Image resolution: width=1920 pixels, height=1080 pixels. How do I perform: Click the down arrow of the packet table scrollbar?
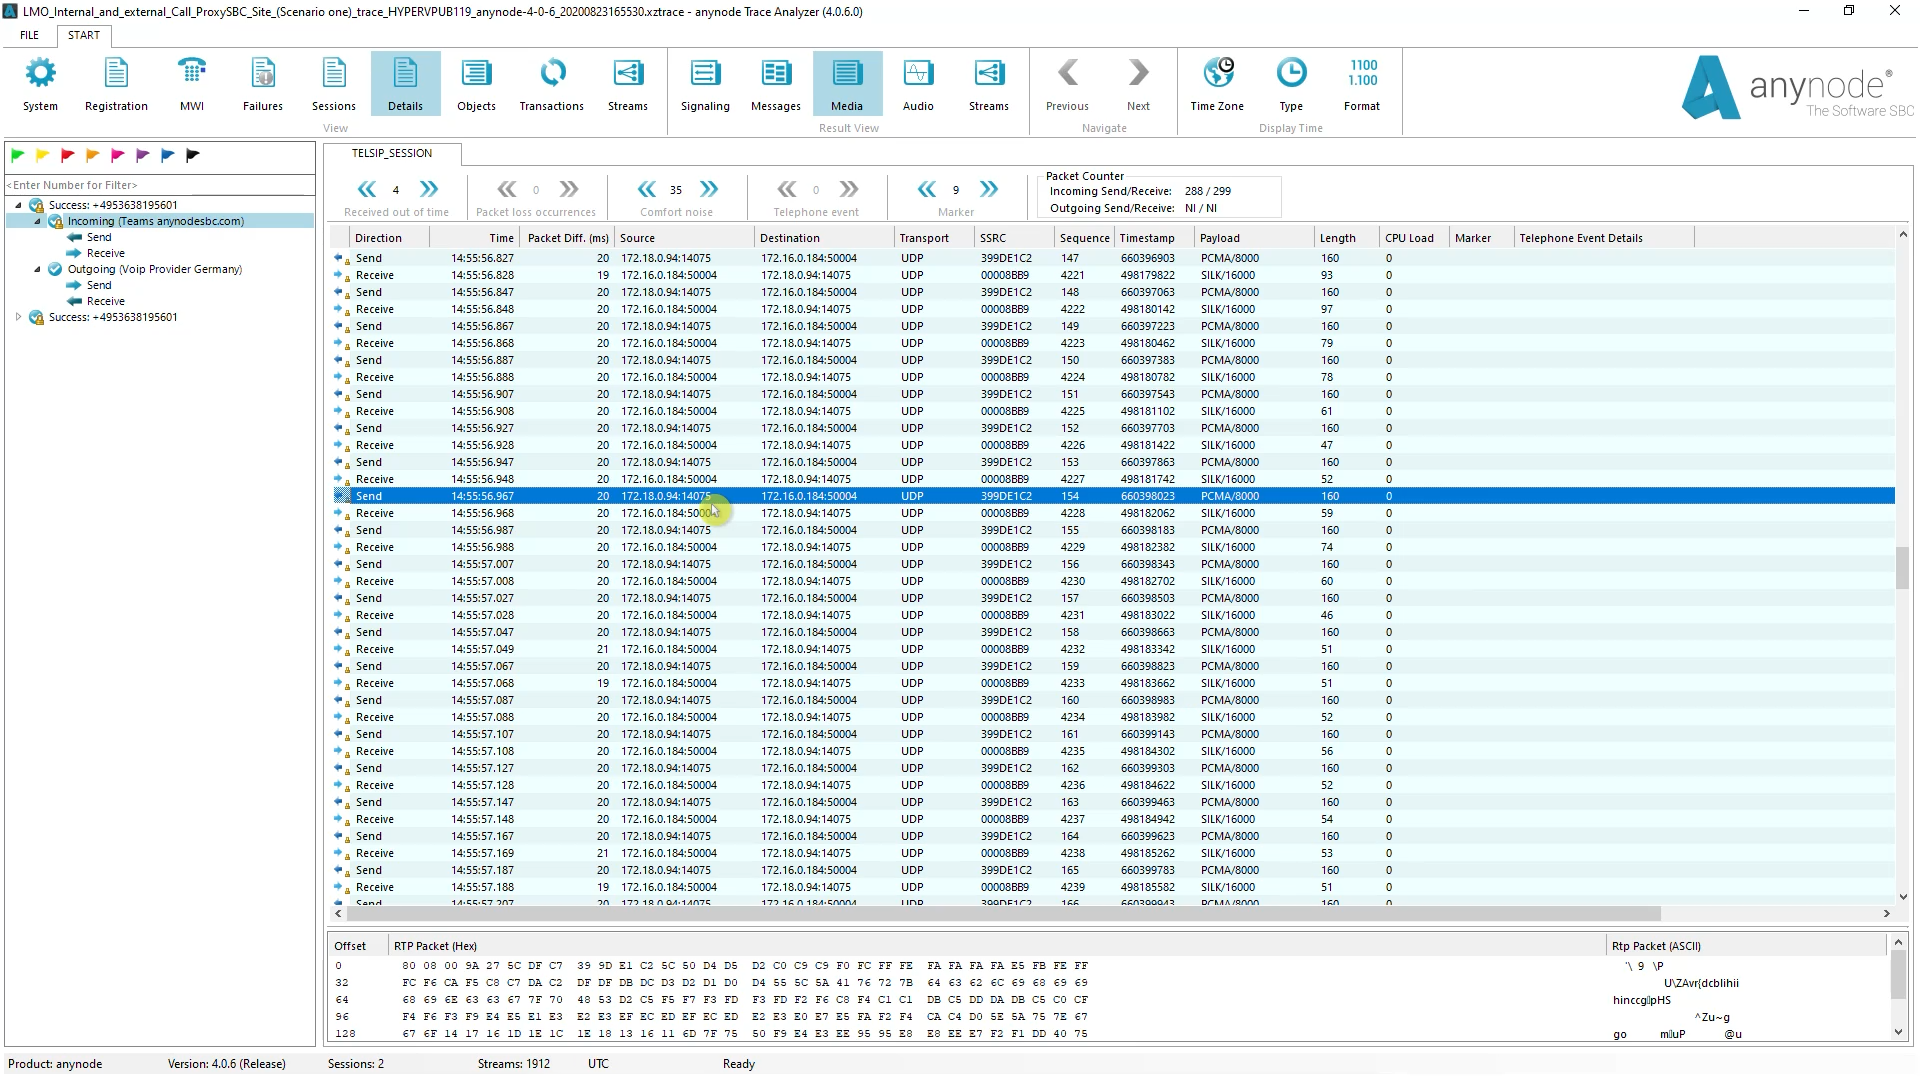tap(1902, 896)
